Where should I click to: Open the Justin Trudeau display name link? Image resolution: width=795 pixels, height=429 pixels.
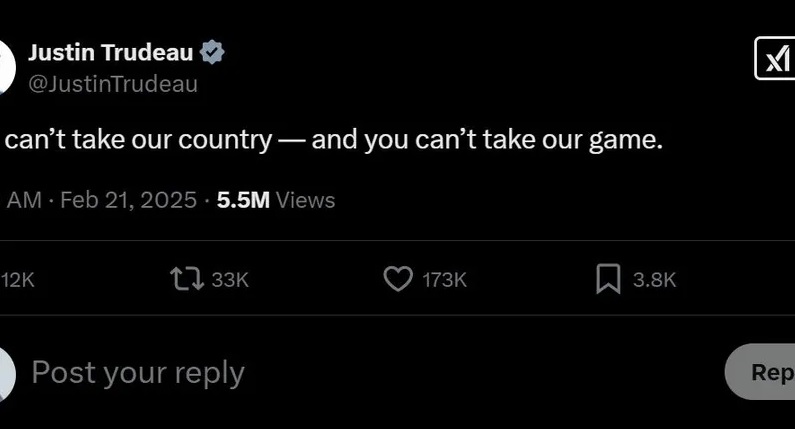[x=111, y=53]
